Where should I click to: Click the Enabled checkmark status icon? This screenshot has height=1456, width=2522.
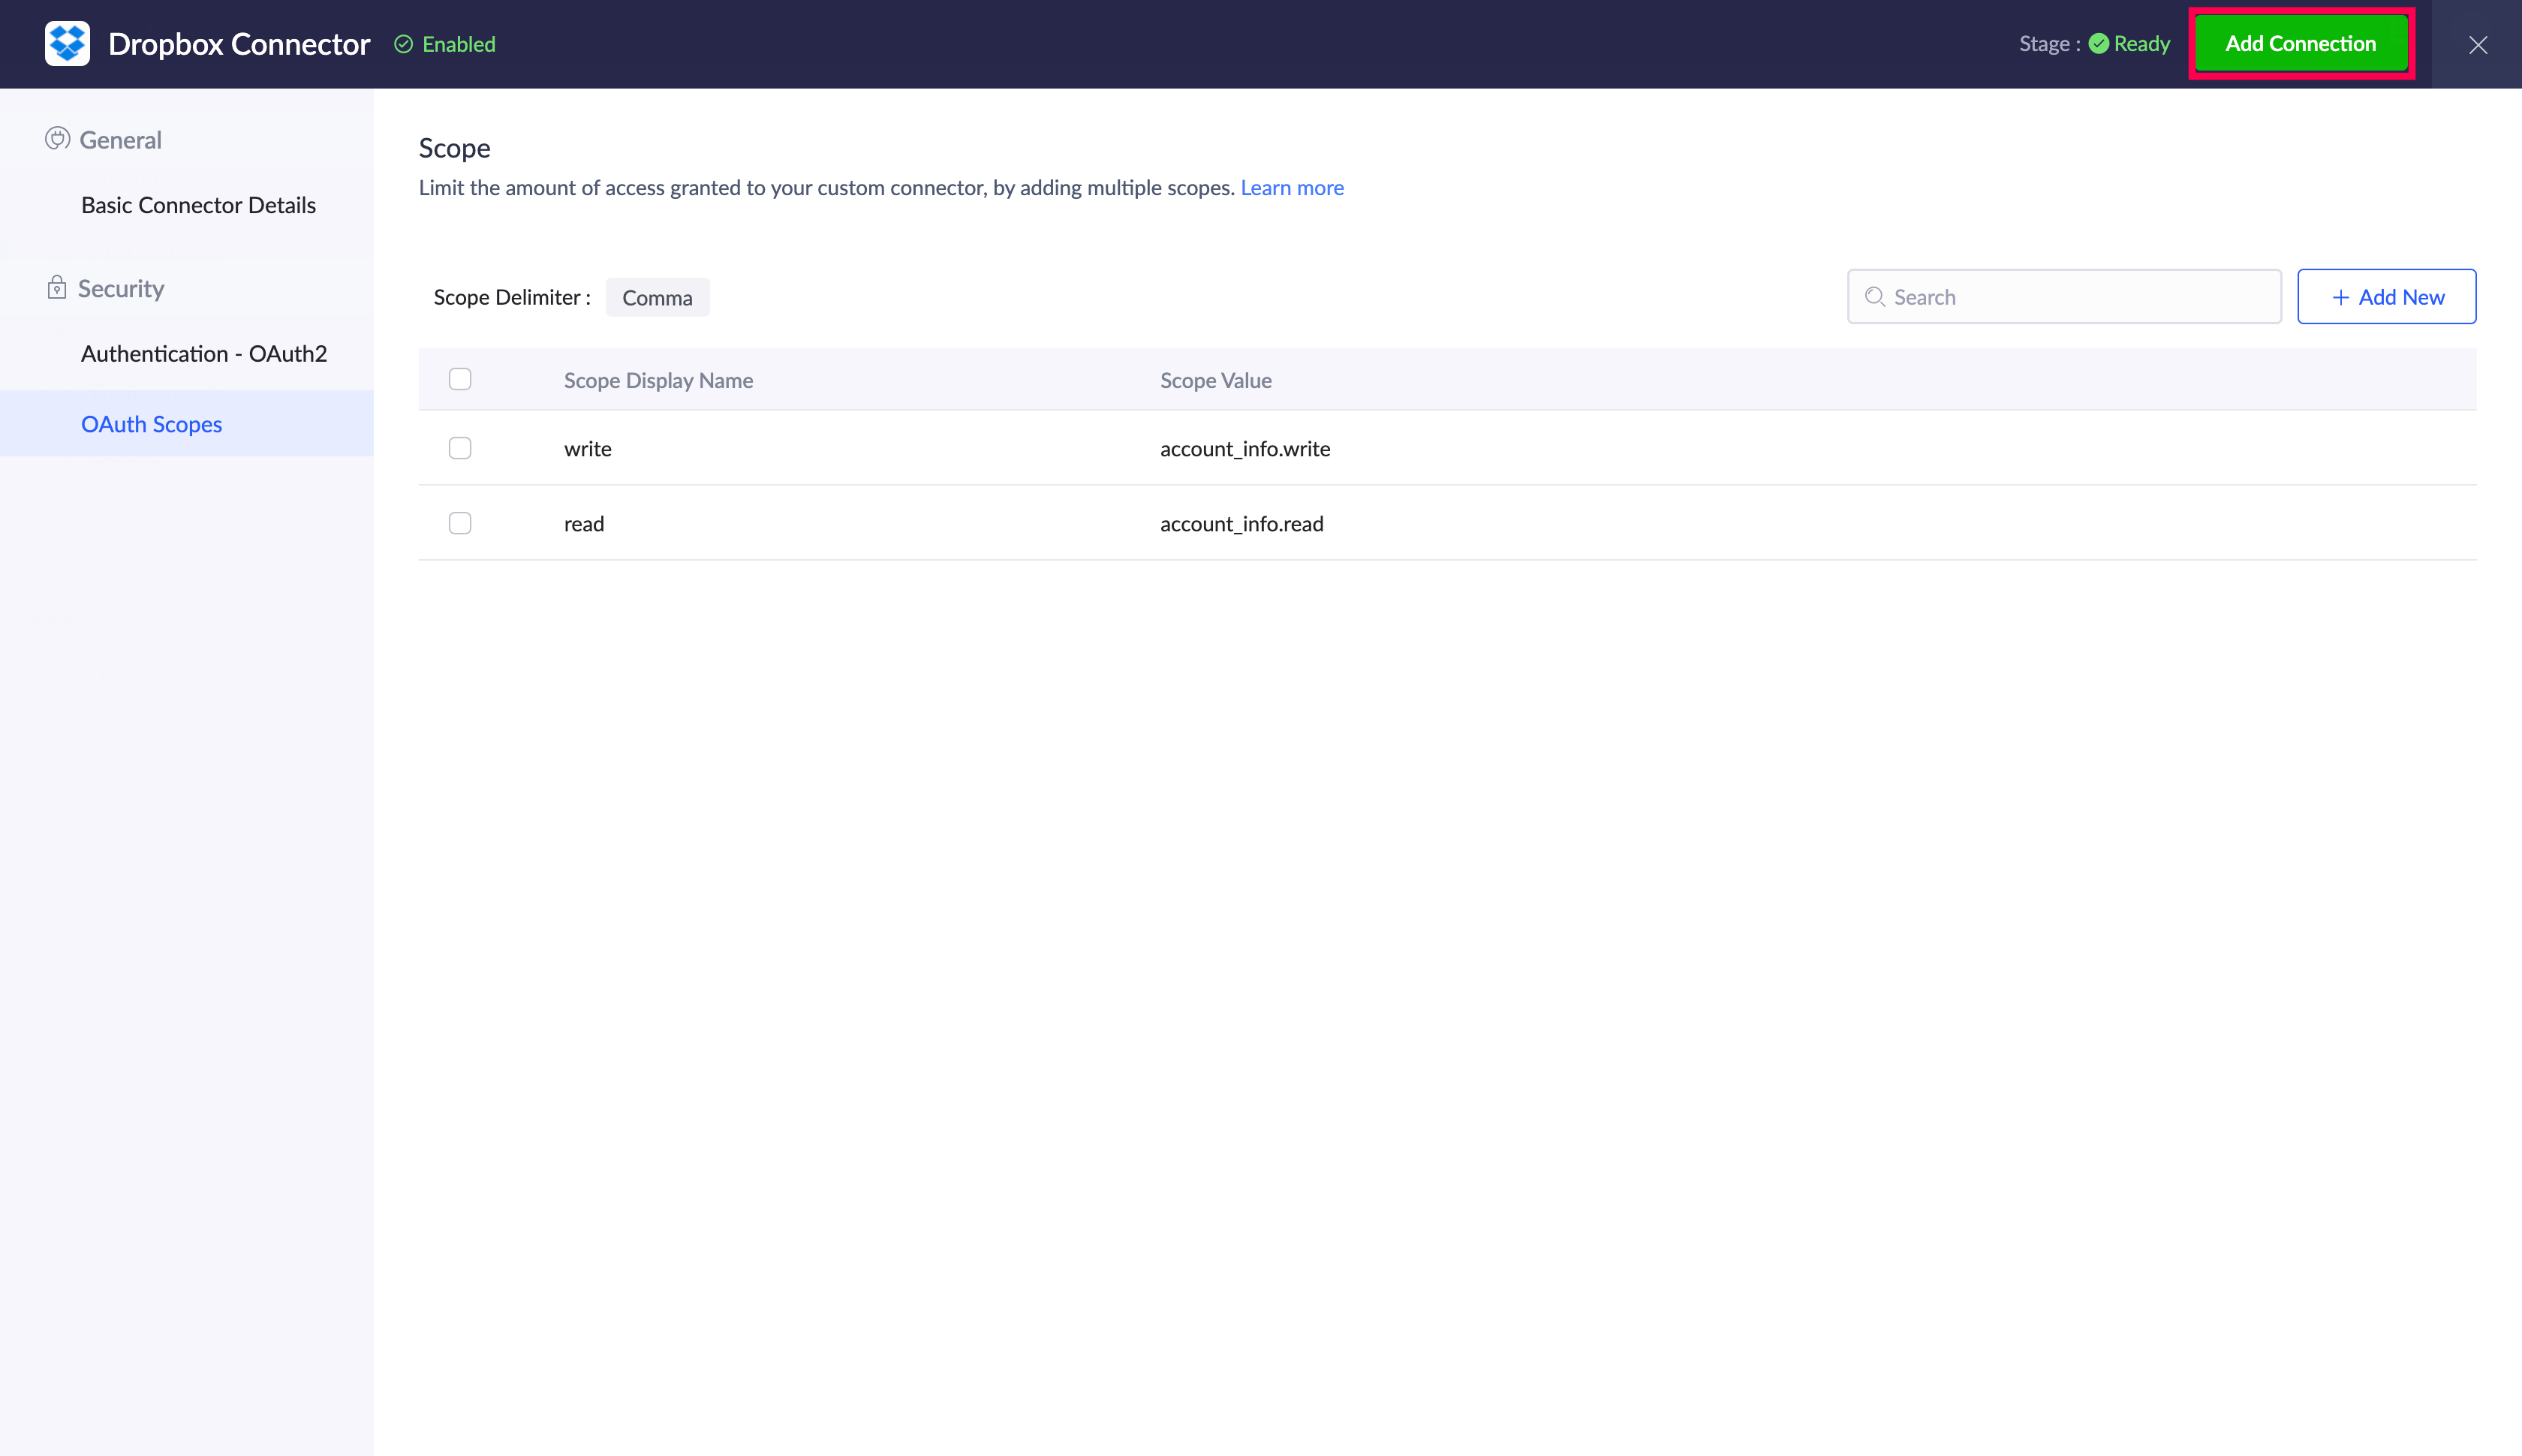point(403,44)
